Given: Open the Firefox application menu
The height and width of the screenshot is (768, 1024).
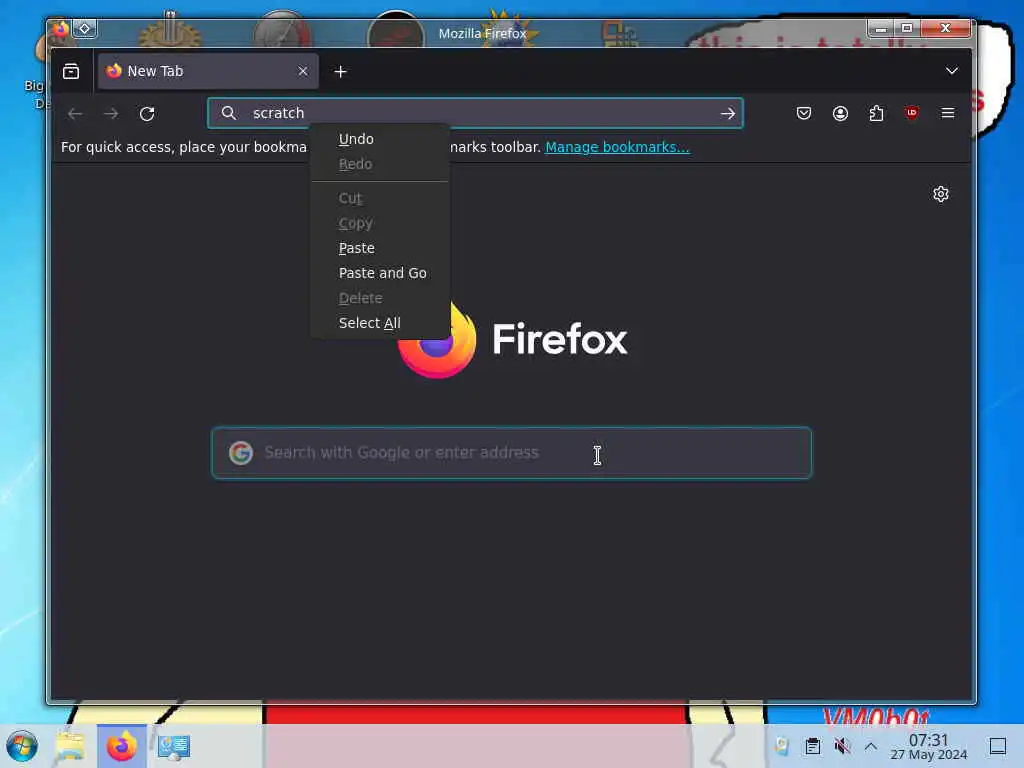Looking at the screenshot, I should pos(948,113).
